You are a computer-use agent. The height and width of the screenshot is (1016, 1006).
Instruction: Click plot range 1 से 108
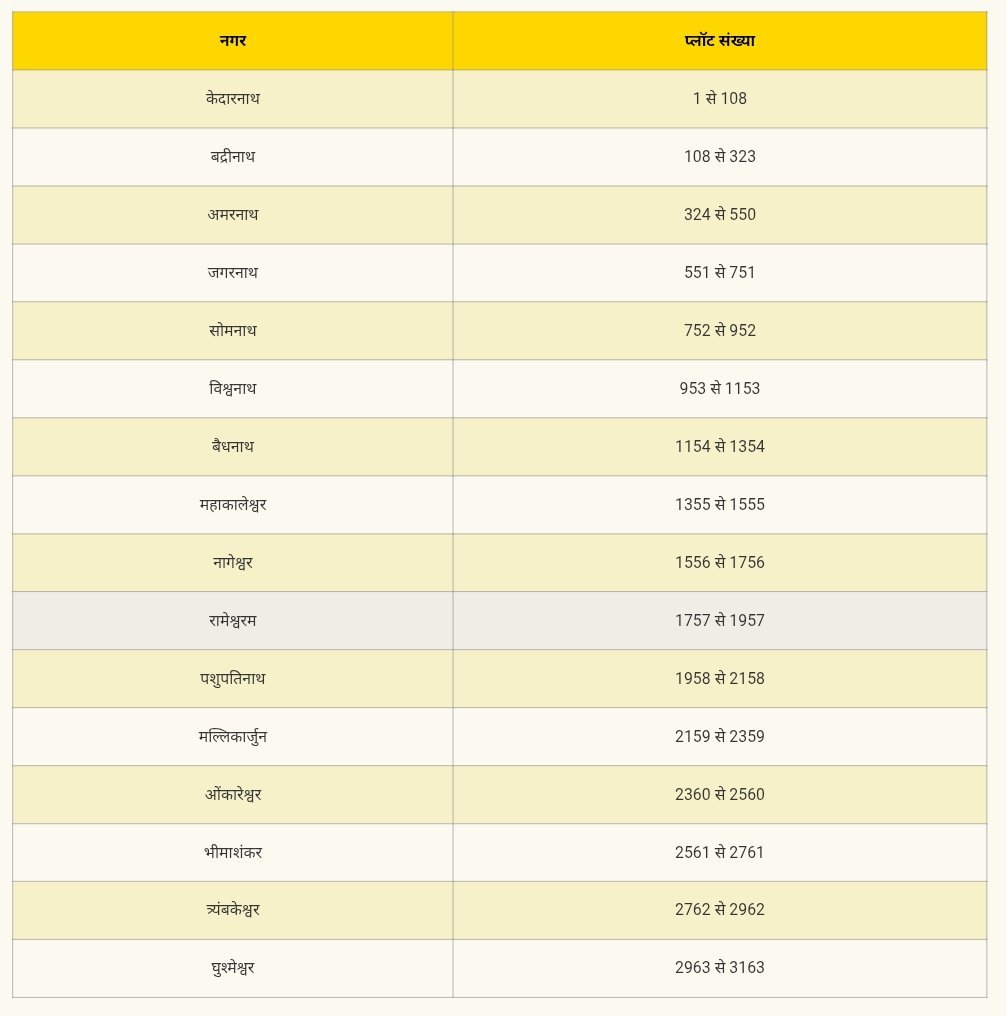pyautogui.click(x=720, y=98)
